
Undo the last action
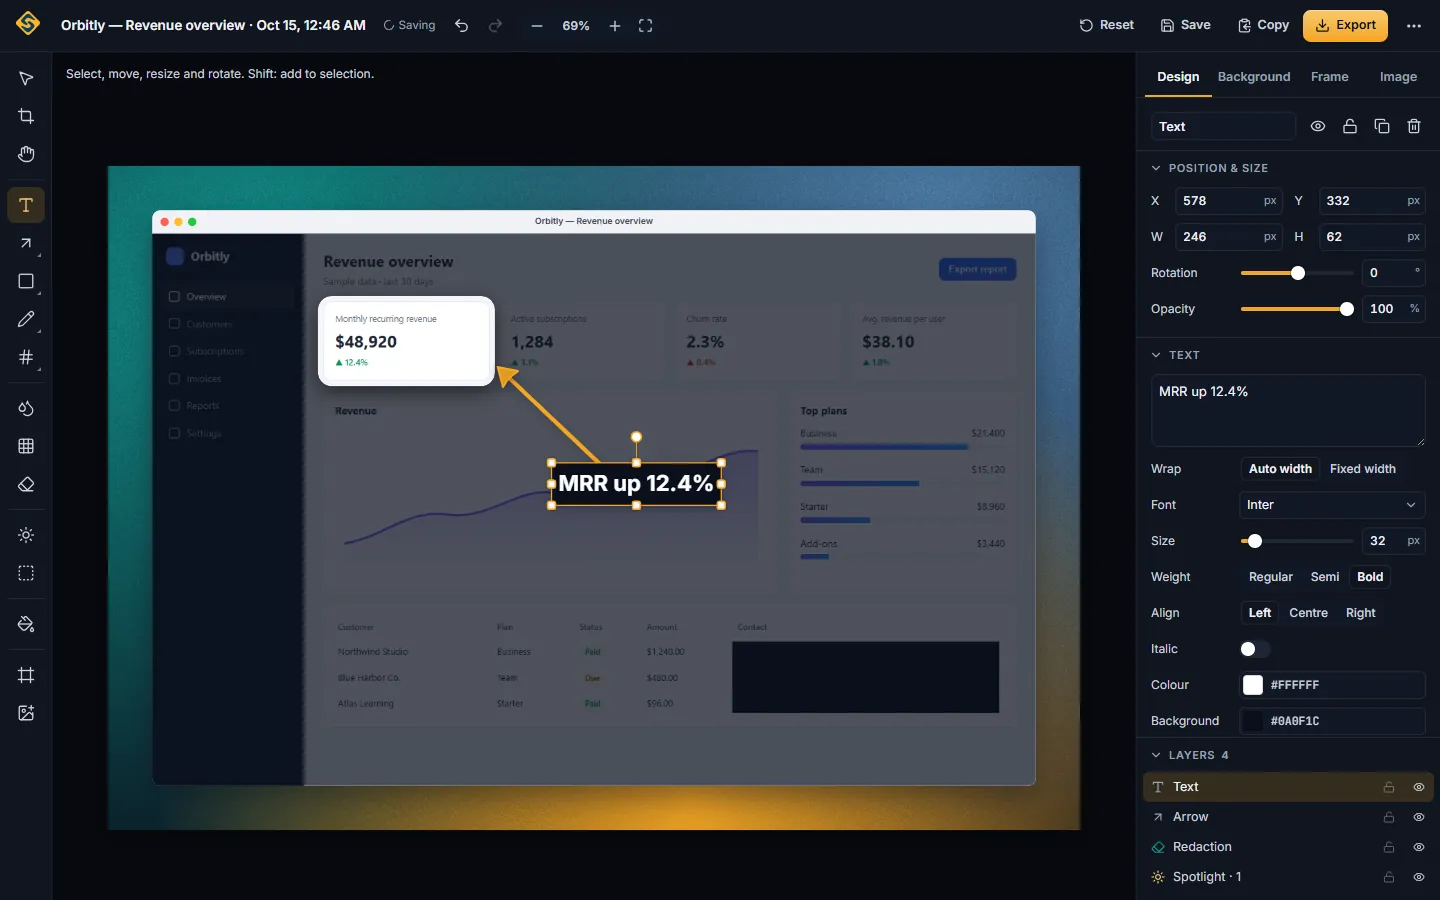(x=461, y=26)
